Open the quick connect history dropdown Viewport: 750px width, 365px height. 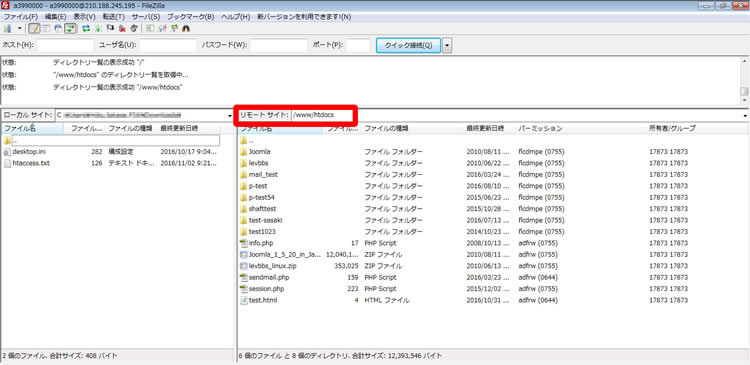coord(447,45)
